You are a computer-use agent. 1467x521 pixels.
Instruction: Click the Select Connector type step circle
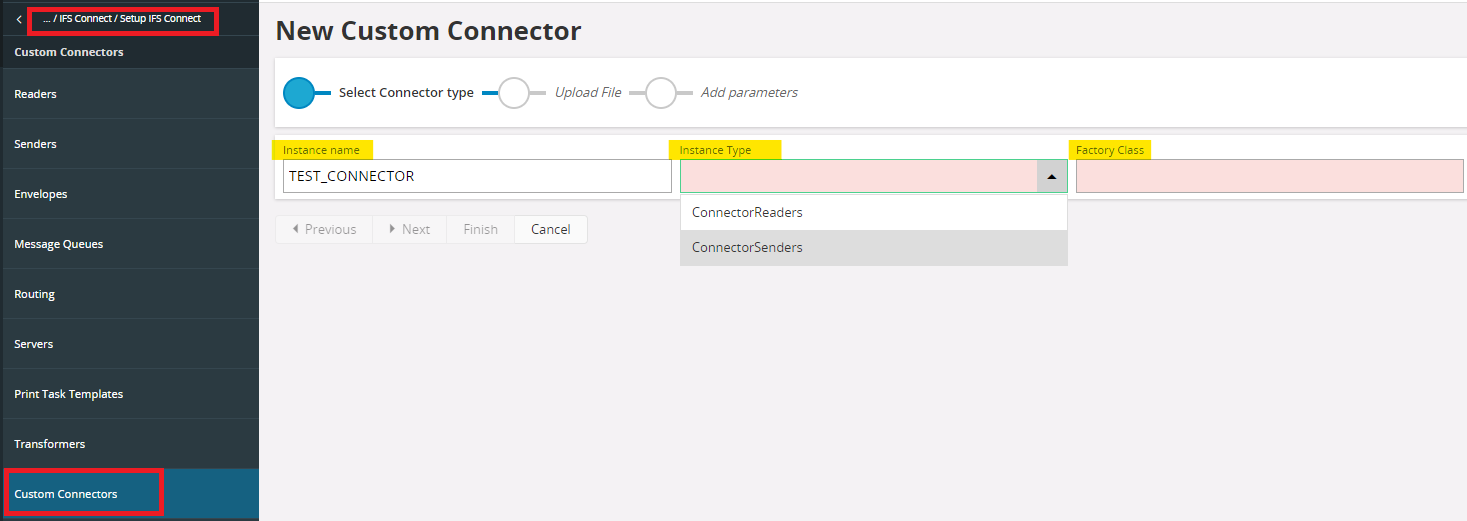click(x=299, y=93)
